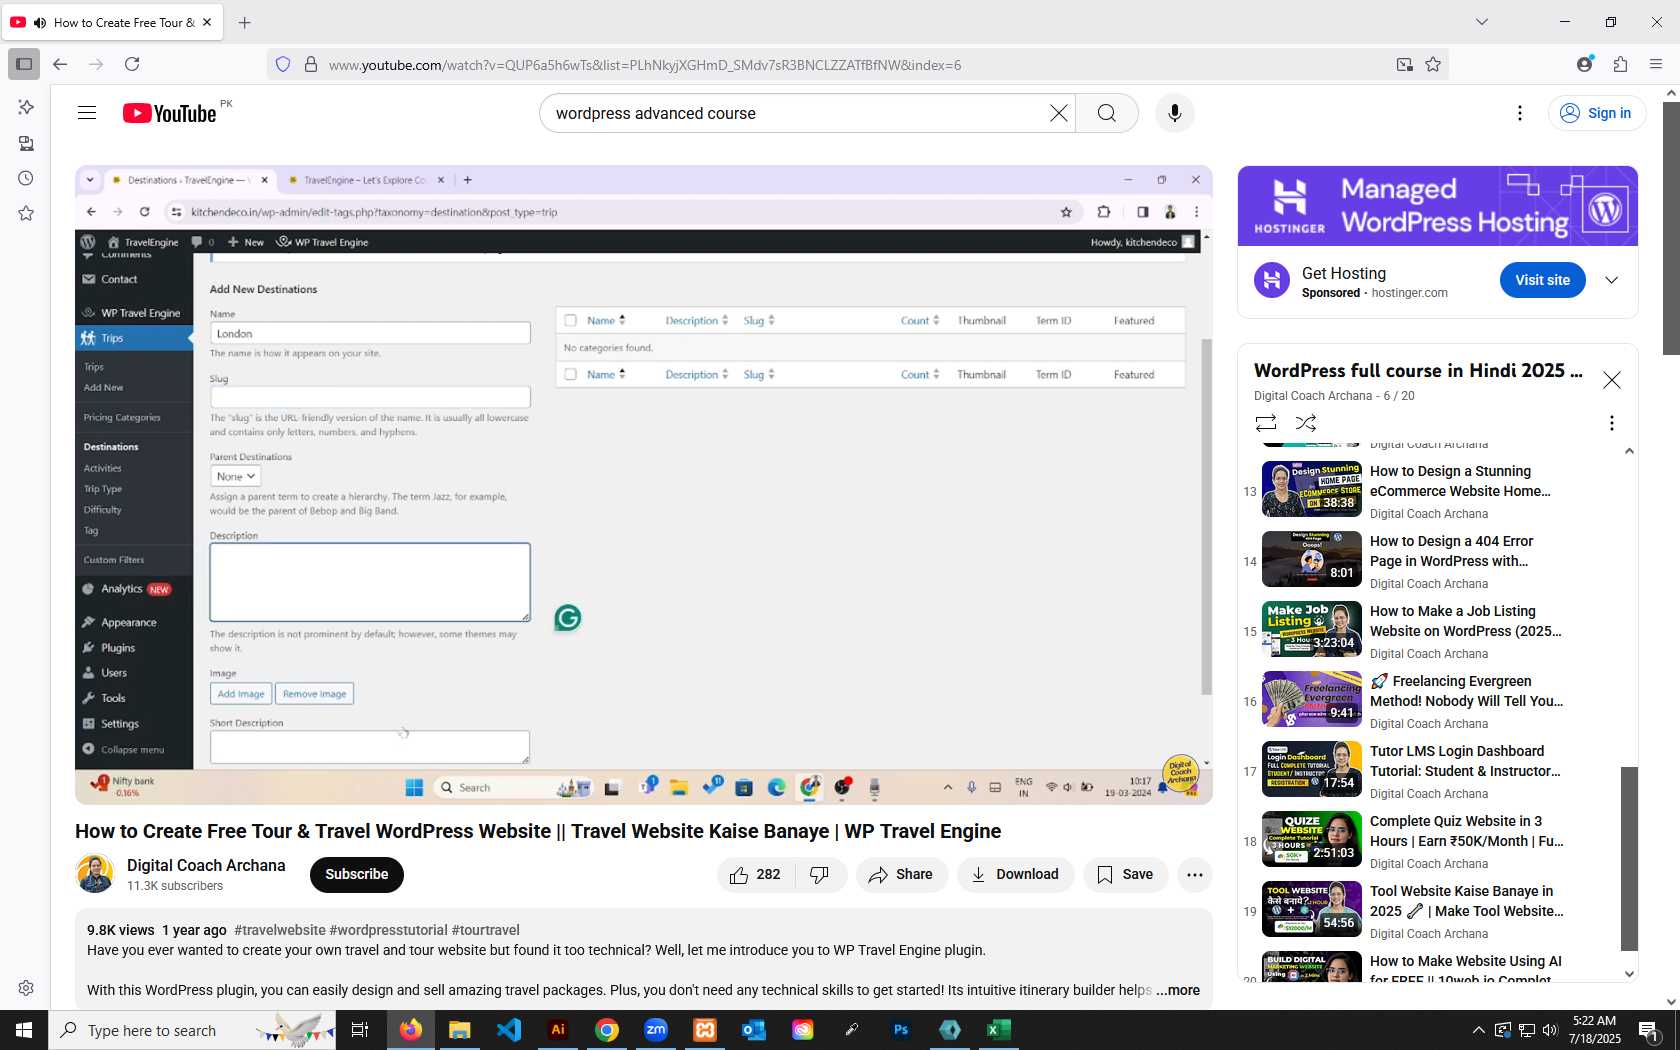Open sidebar customize settings gear
The width and height of the screenshot is (1680, 1050).
point(26,988)
